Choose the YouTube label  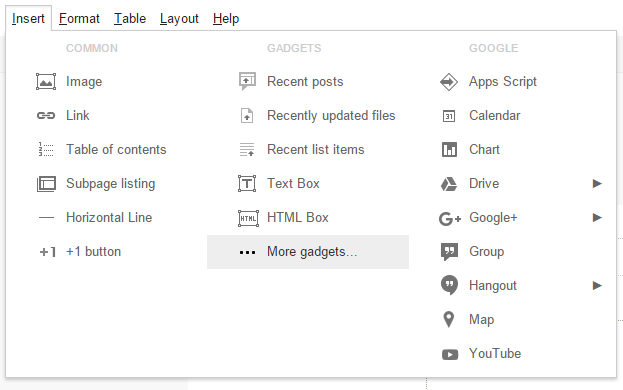(495, 353)
